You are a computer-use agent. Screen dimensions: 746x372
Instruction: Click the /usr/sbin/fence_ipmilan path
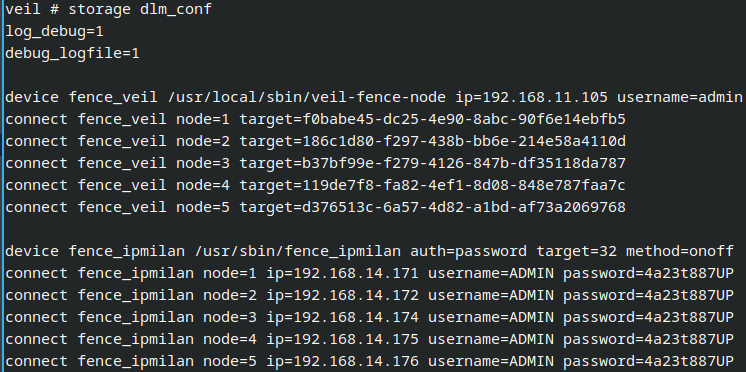pyautogui.click(x=298, y=251)
